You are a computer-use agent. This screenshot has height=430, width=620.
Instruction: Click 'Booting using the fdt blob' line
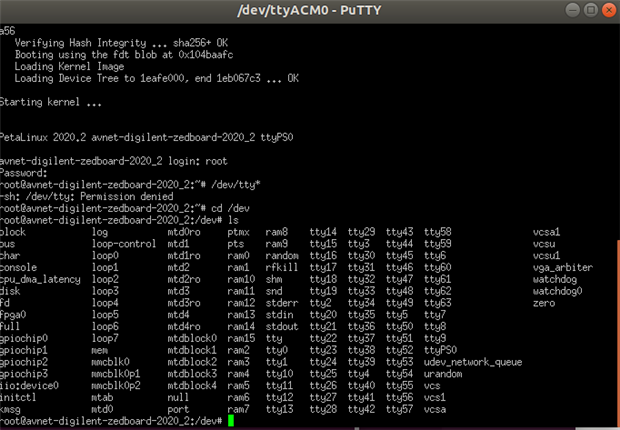pyautogui.click(x=124, y=55)
